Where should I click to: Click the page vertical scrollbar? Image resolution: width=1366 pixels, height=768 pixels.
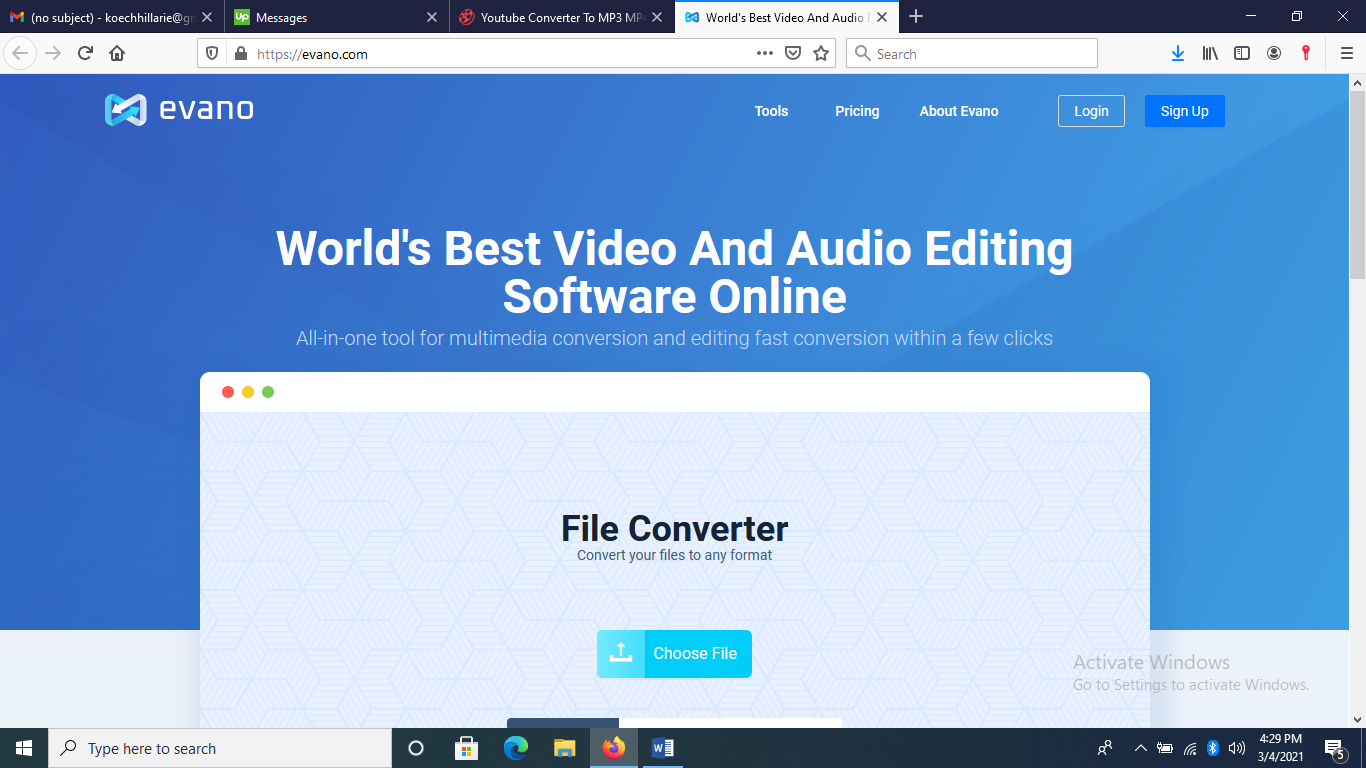pos(1357,400)
